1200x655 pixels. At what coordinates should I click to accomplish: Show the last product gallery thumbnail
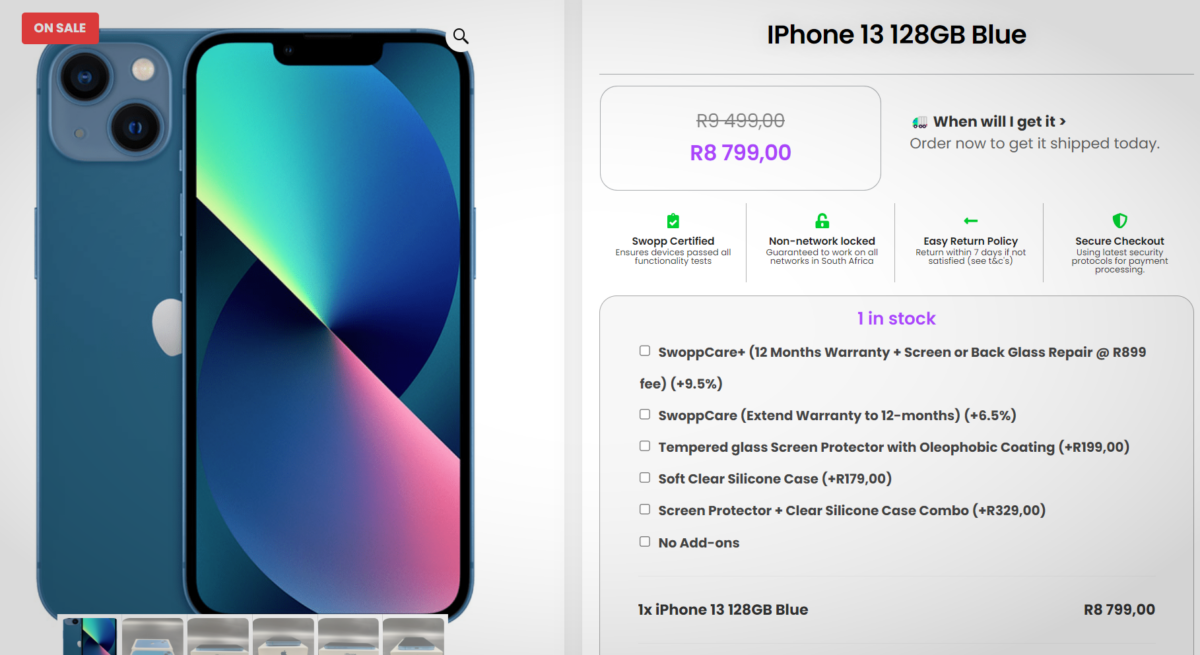coord(413,636)
